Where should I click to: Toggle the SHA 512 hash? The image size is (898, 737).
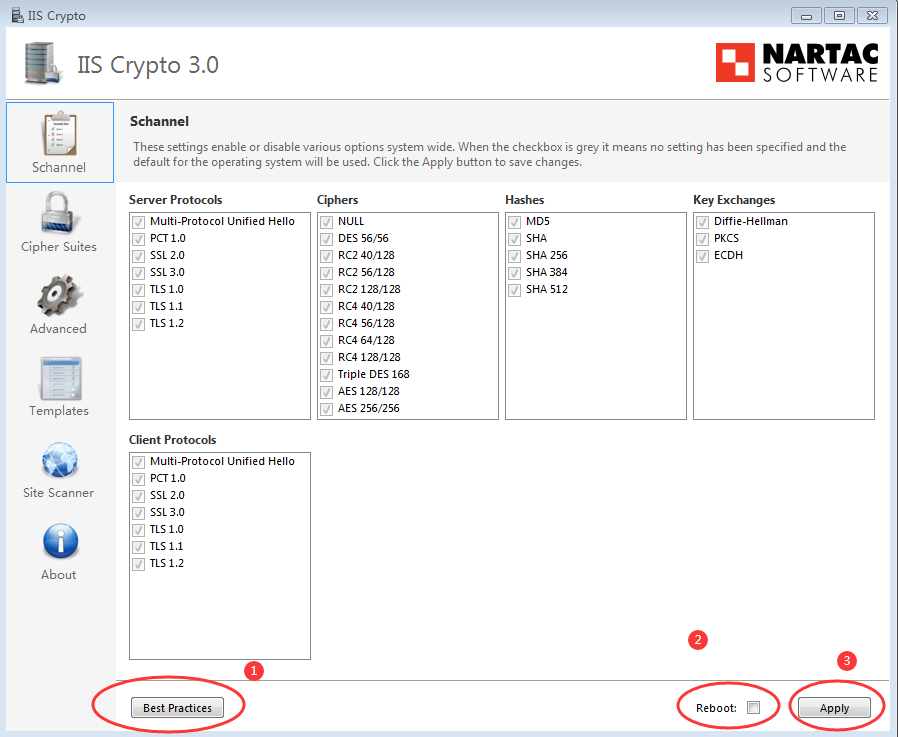click(514, 290)
